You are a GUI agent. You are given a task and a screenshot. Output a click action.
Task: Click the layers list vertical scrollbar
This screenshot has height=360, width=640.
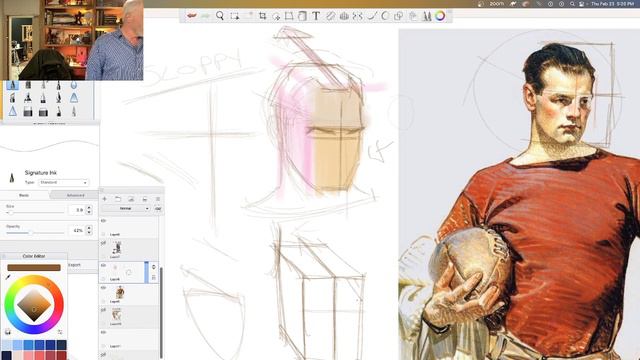161,312
